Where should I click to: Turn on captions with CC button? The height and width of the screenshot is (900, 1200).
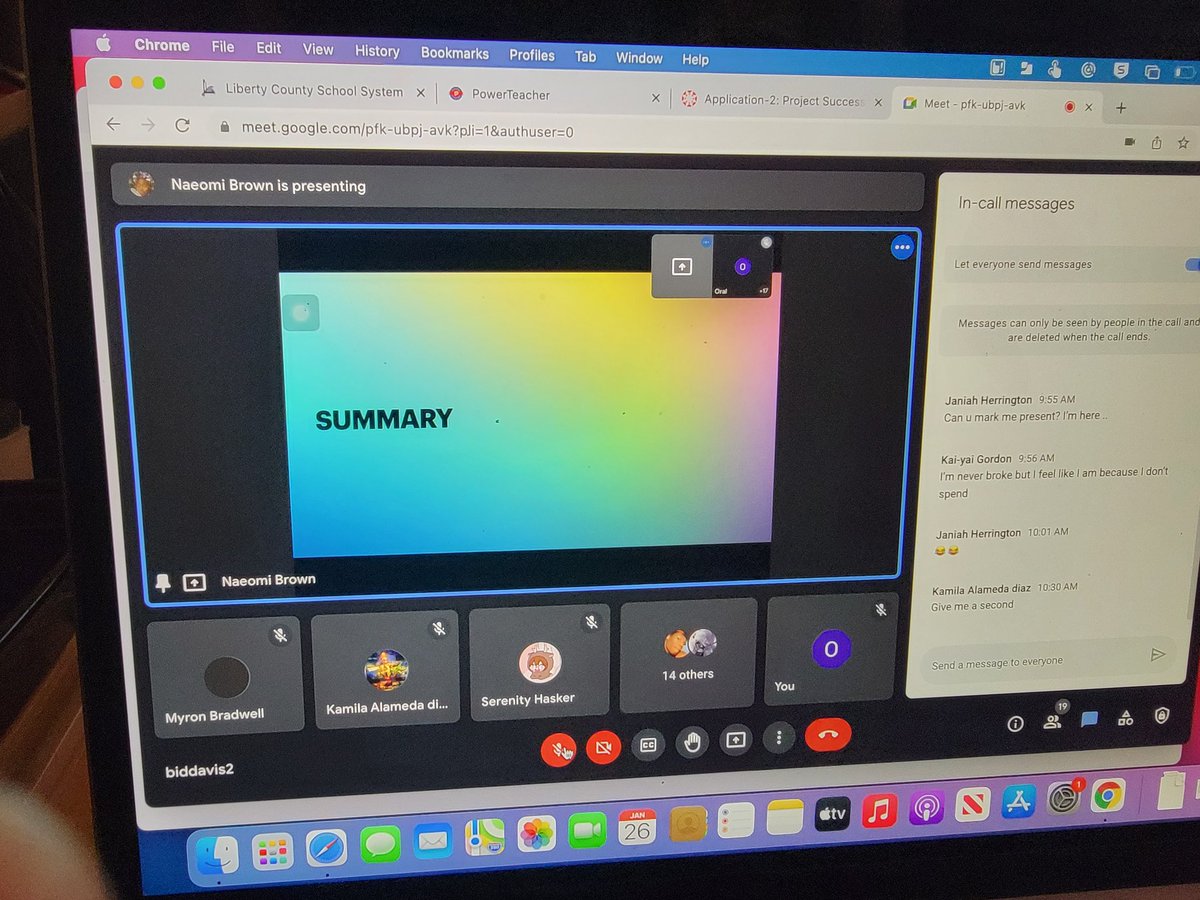pyautogui.click(x=648, y=744)
